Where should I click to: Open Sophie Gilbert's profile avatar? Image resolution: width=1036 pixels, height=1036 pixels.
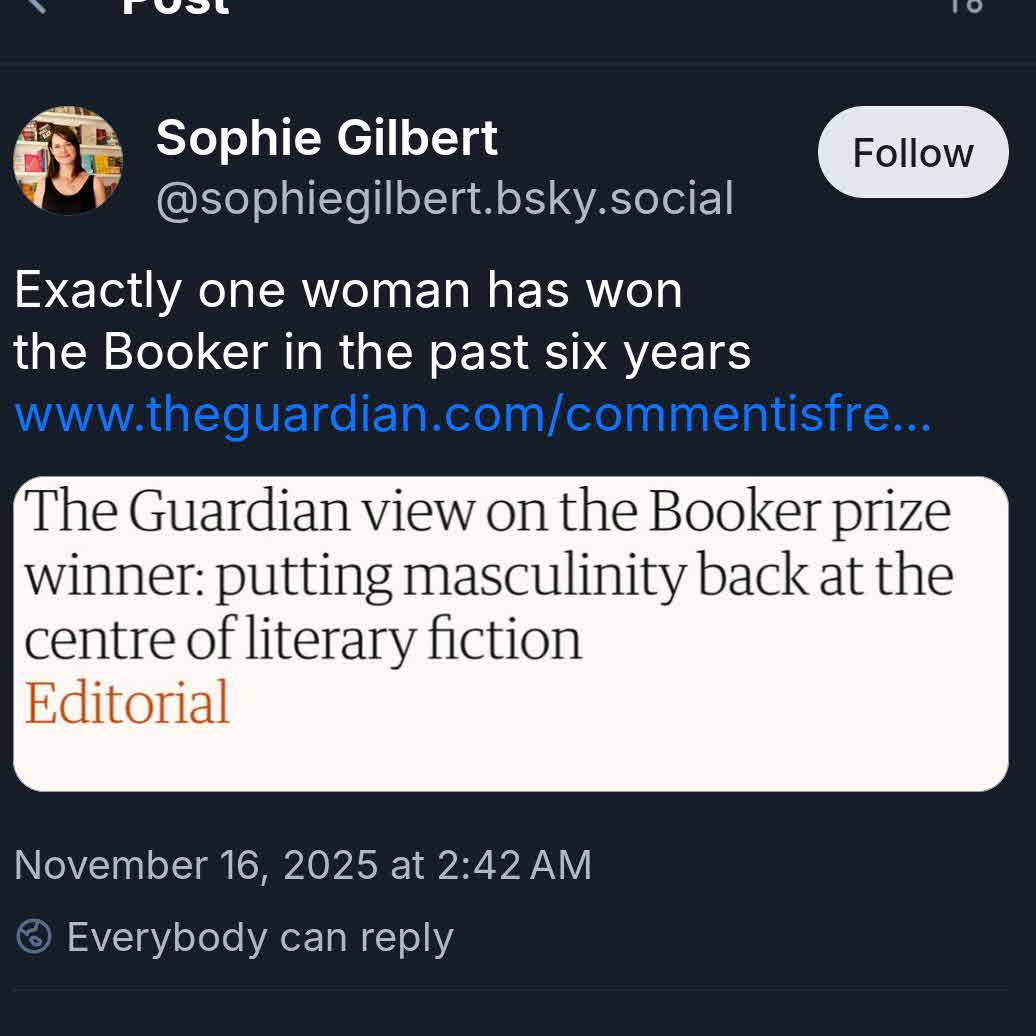pyautogui.click(x=68, y=160)
